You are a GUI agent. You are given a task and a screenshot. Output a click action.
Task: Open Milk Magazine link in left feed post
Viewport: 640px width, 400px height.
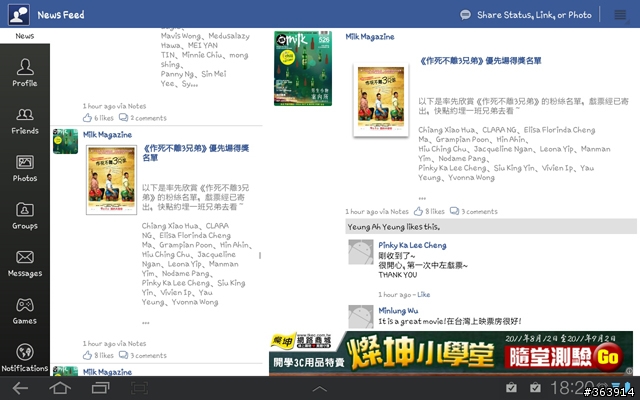click(107, 135)
